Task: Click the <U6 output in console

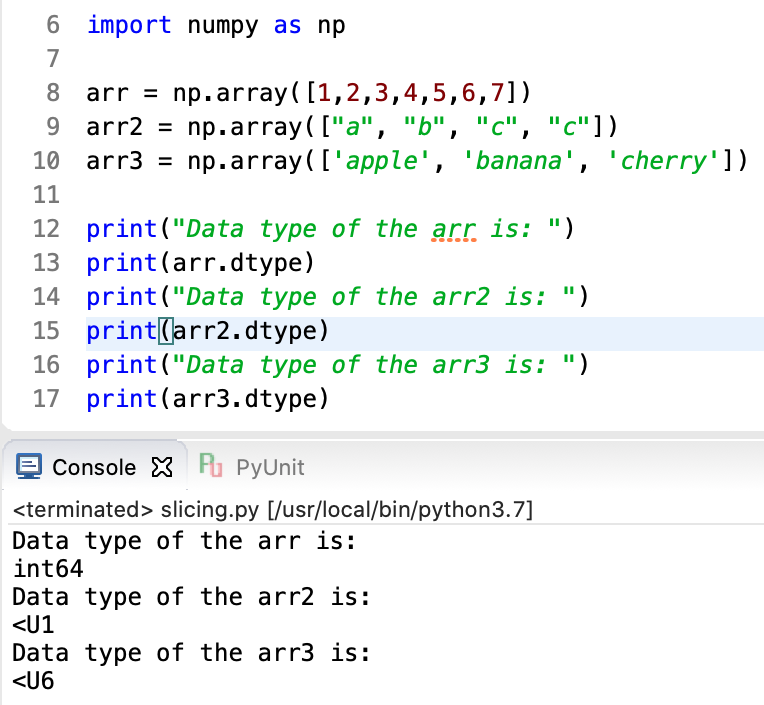Action: point(33,681)
